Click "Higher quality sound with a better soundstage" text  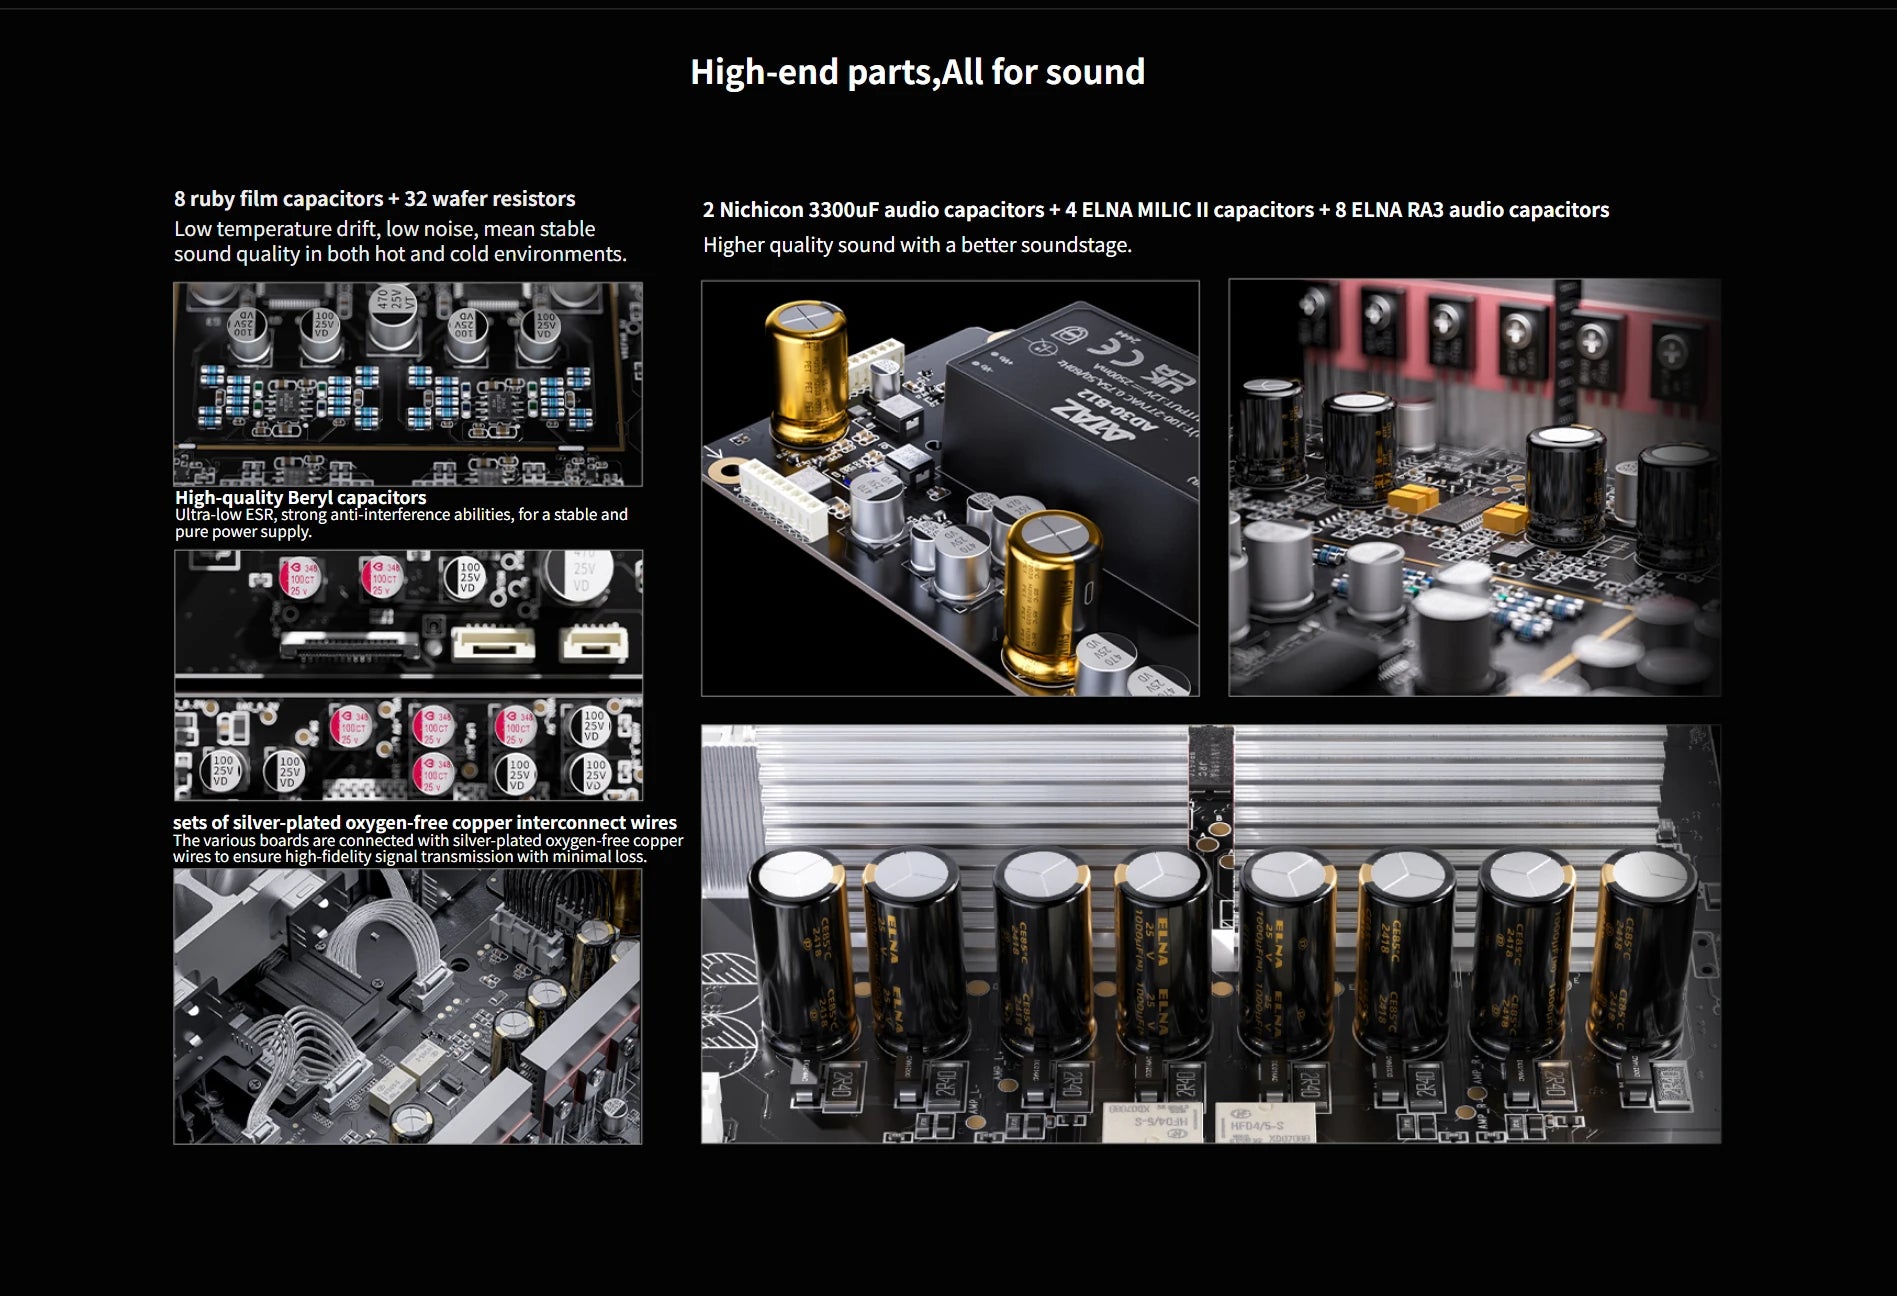coord(917,245)
